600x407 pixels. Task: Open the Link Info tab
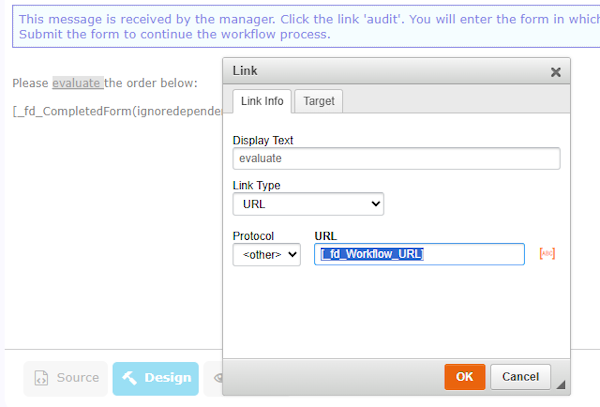tap(262, 101)
